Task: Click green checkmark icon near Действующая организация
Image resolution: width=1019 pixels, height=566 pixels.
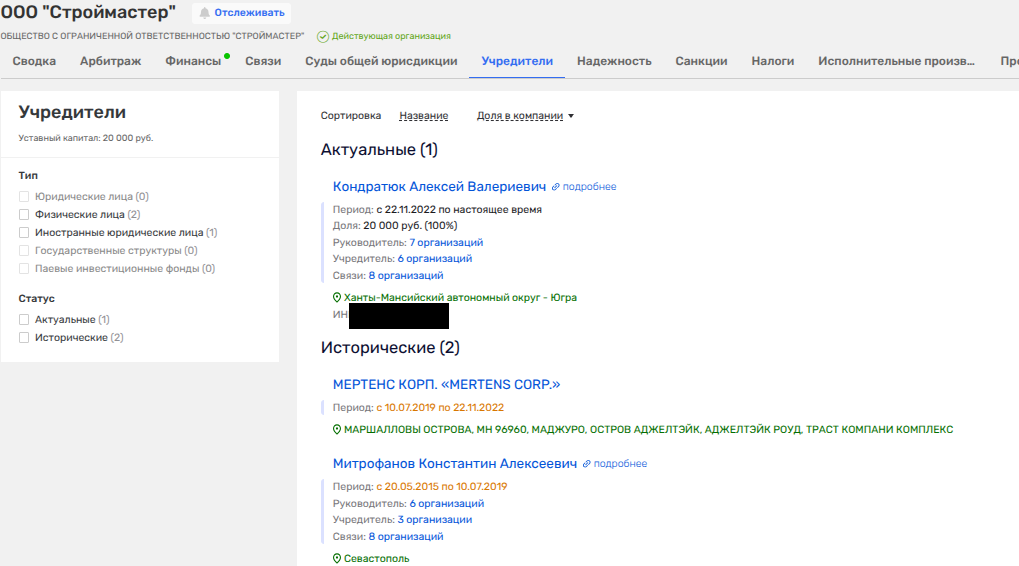Action: tap(323, 36)
